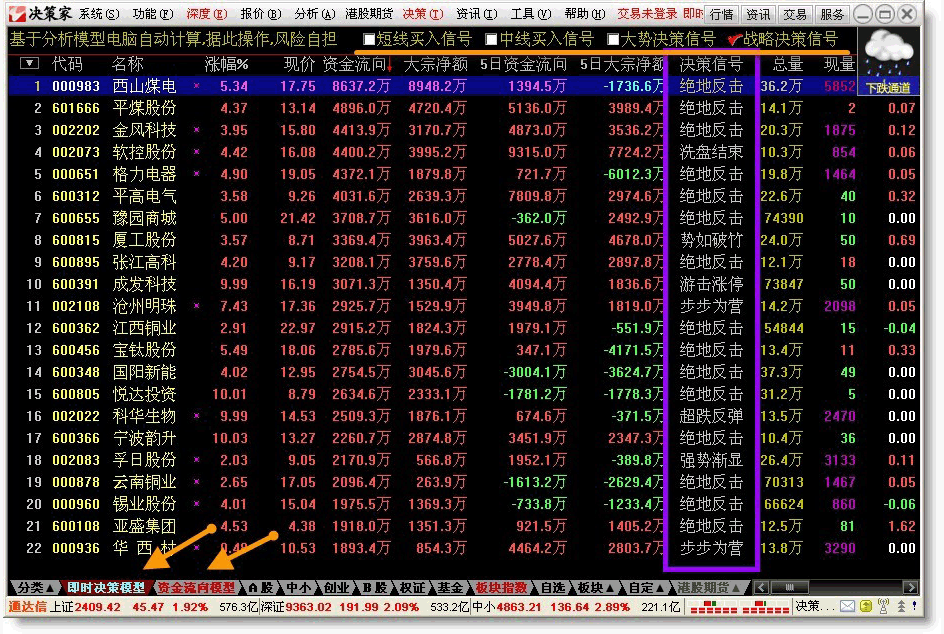Click the 资讯 button in the title bar
This screenshot has width=944, height=634.
pyautogui.click(x=758, y=14)
